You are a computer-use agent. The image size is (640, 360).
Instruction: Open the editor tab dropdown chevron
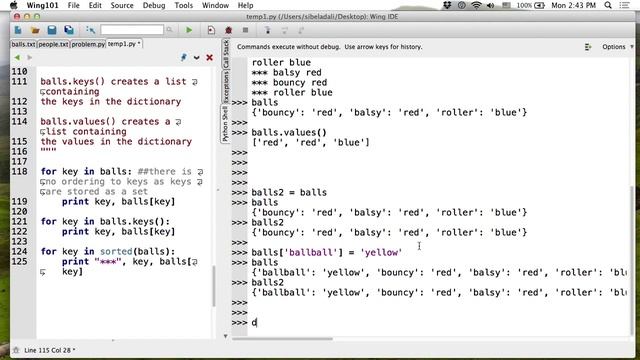(x=197, y=58)
